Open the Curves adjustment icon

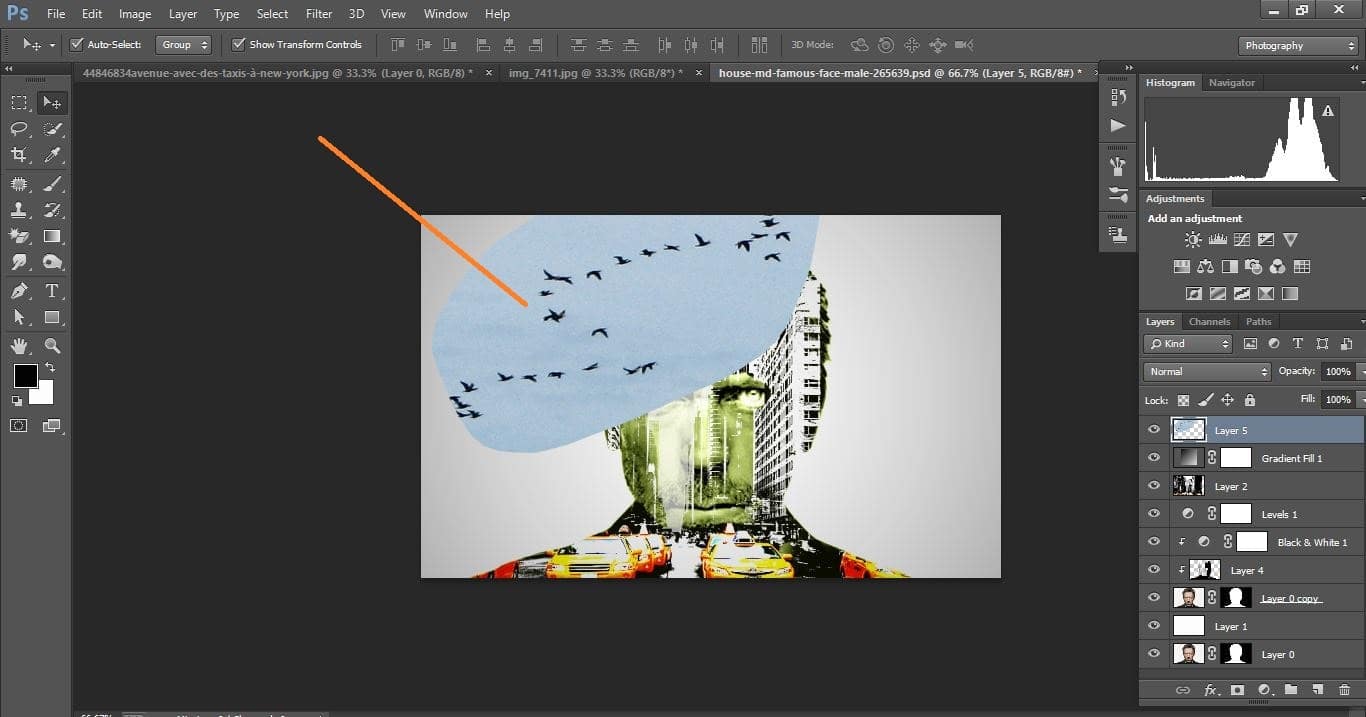tap(1241, 239)
